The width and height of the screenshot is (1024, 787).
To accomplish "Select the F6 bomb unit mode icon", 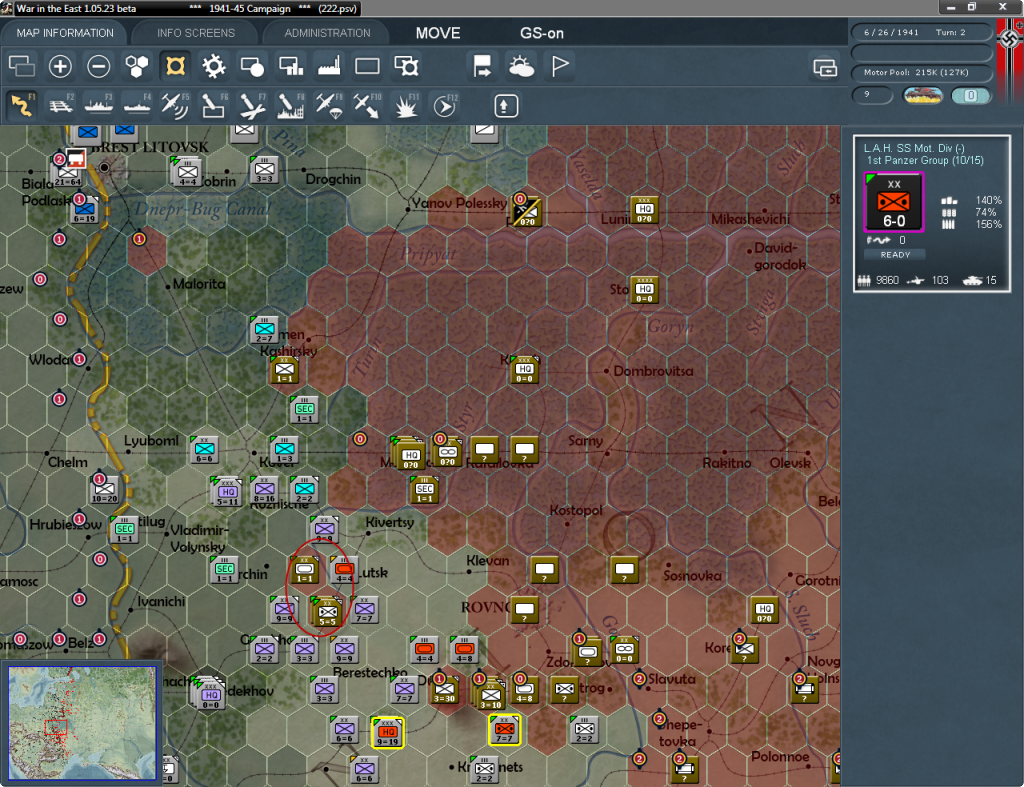I will (x=214, y=105).
